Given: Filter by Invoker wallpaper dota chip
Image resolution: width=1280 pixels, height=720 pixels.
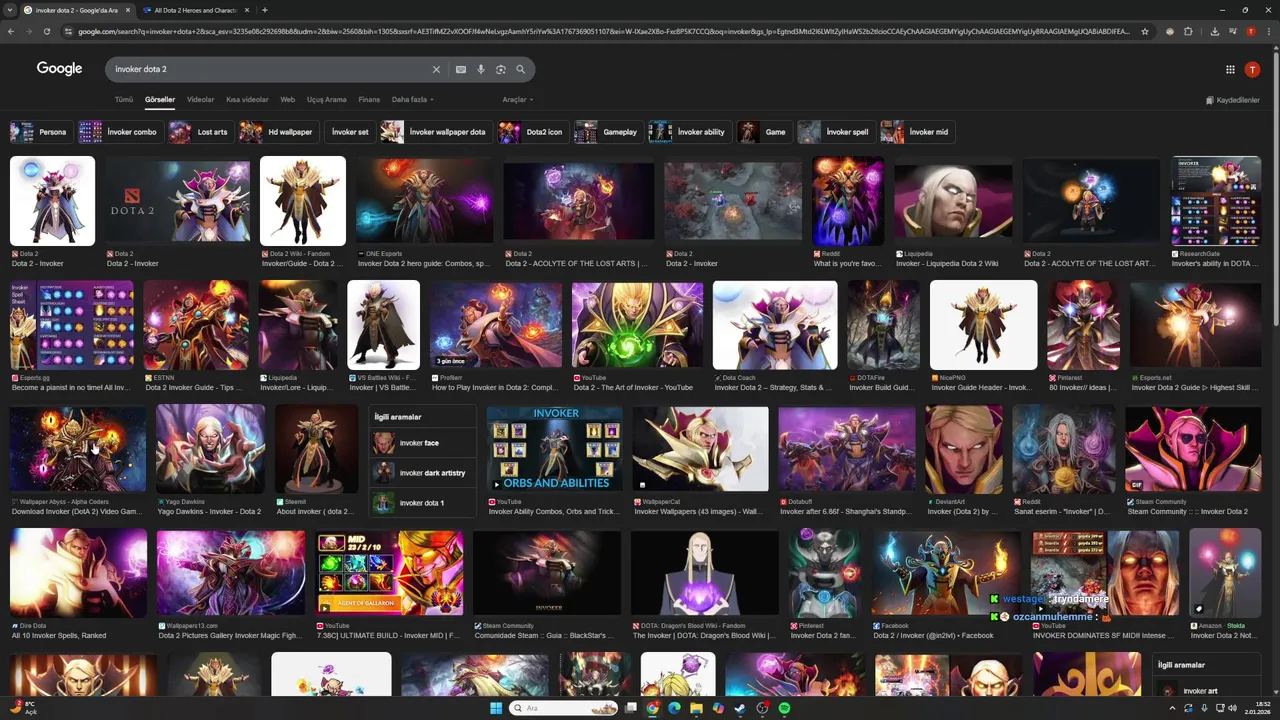Looking at the screenshot, I should click(435, 132).
